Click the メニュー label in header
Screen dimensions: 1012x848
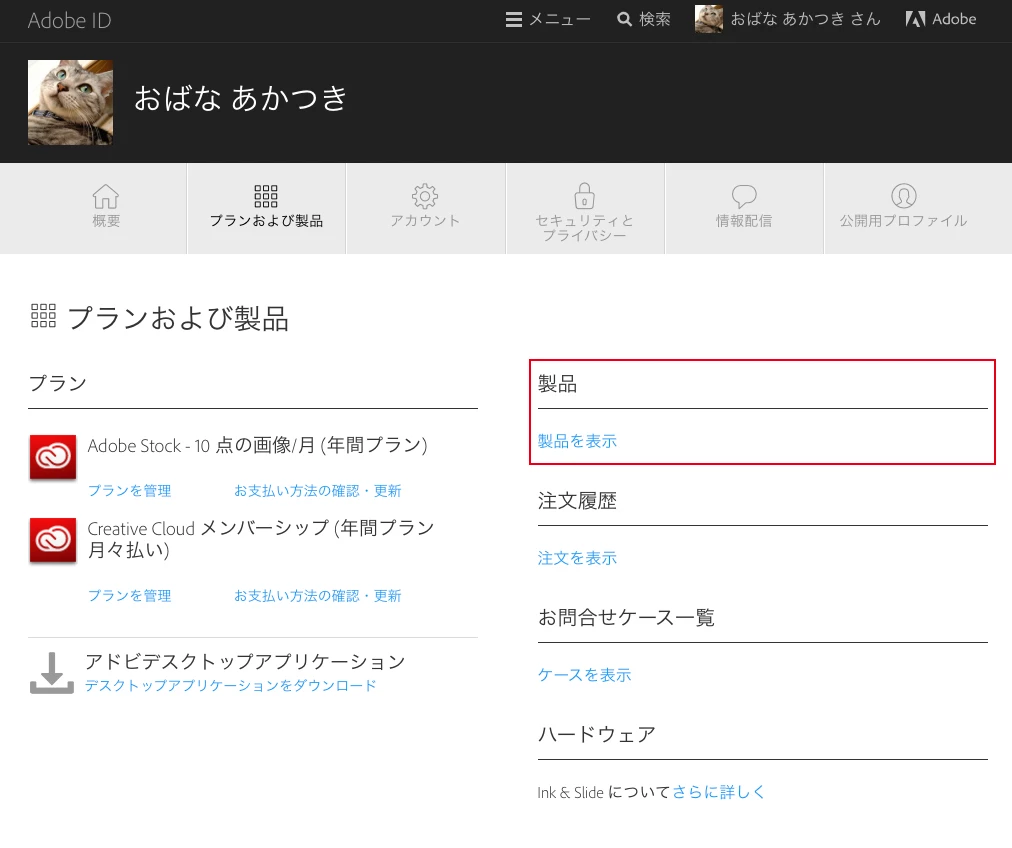[560, 19]
